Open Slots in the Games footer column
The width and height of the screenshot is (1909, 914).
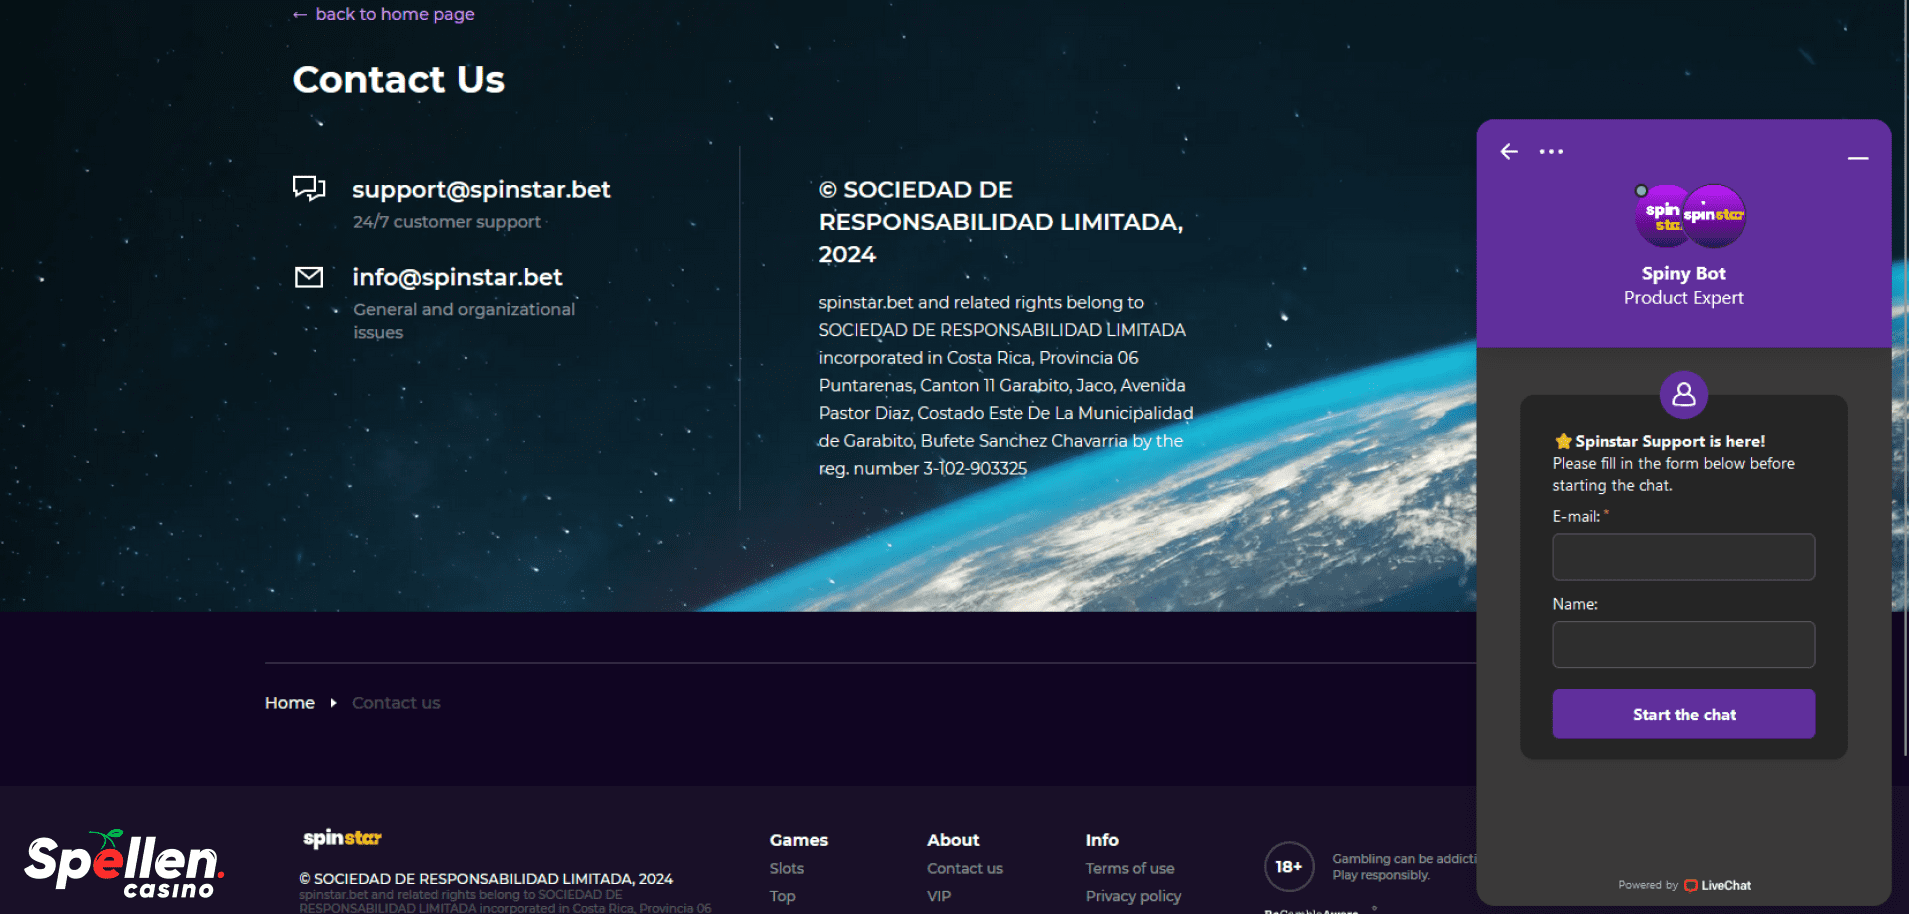coord(787,868)
